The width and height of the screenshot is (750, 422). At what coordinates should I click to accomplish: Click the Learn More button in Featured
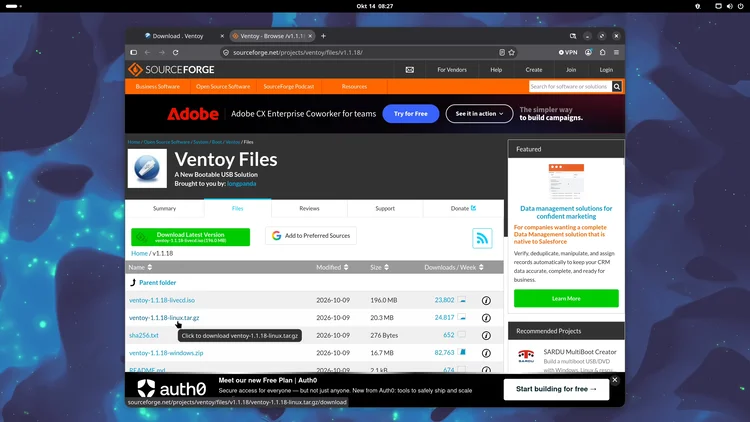pyautogui.click(x=566, y=299)
